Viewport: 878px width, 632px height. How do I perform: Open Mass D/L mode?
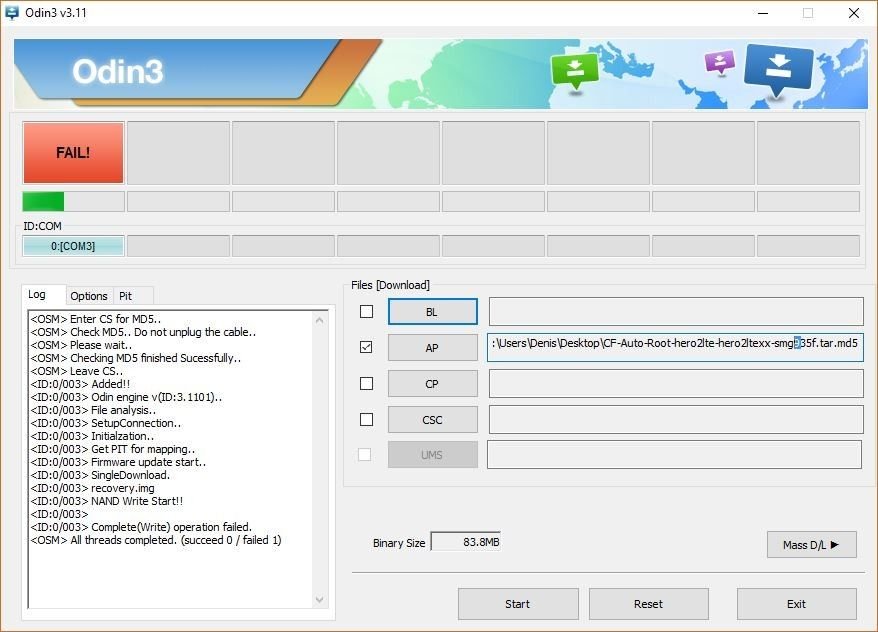coord(811,545)
